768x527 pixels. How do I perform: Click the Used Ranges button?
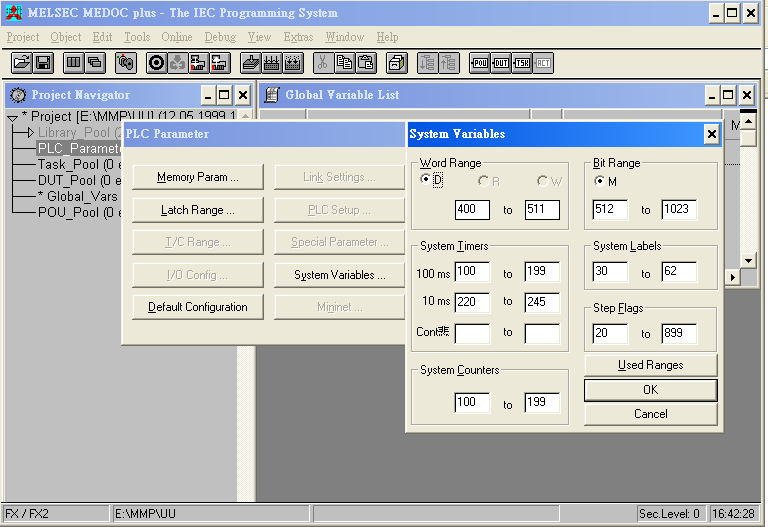click(x=650, y=365)
